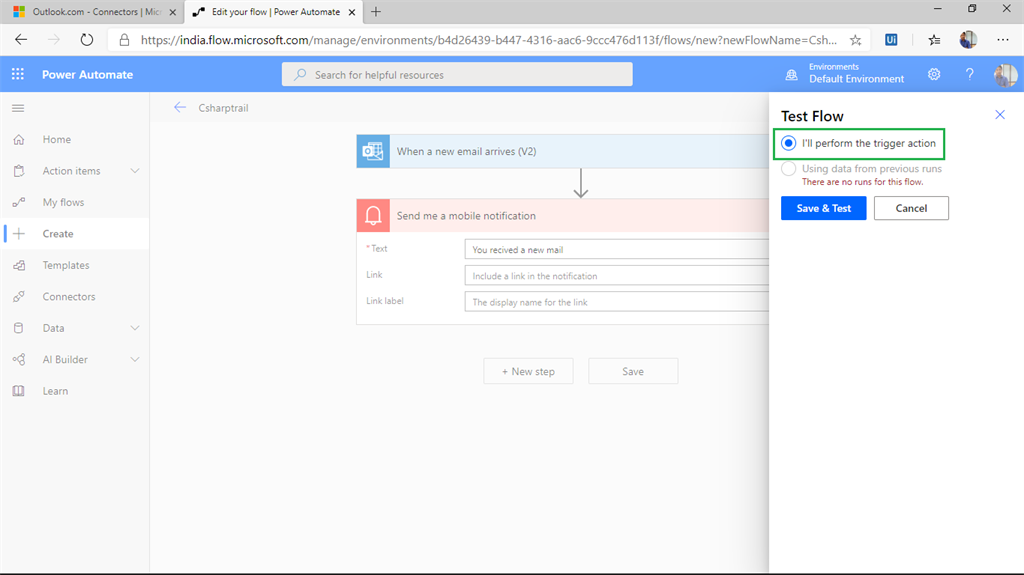Click the Text field with notification message
Image resolution: width=1024 pixels, height=575 pixels.
pyautogui.click(x=616, y=250)
